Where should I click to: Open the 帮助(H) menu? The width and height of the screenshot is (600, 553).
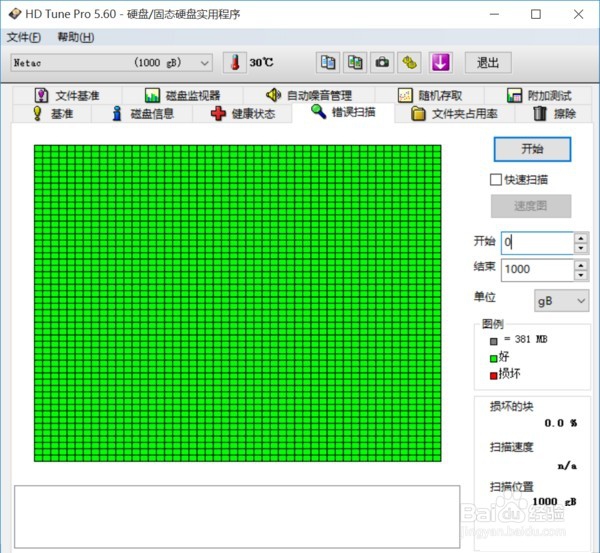pyautogui.click(x=76, y=37)
